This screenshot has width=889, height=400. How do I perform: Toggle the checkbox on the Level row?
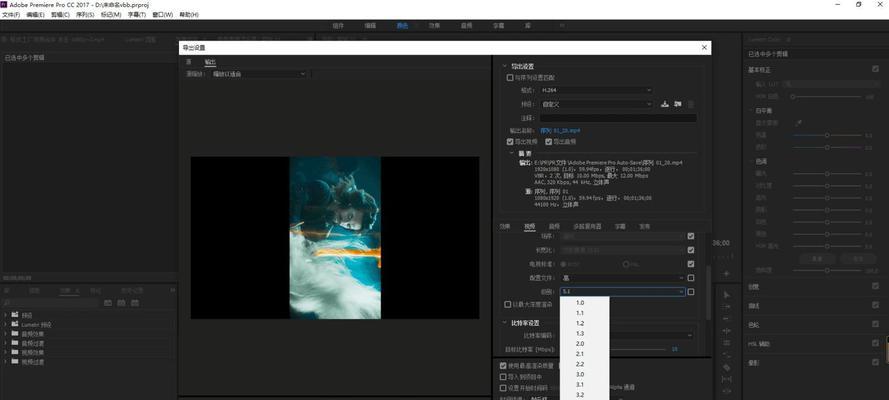point(691,292)
